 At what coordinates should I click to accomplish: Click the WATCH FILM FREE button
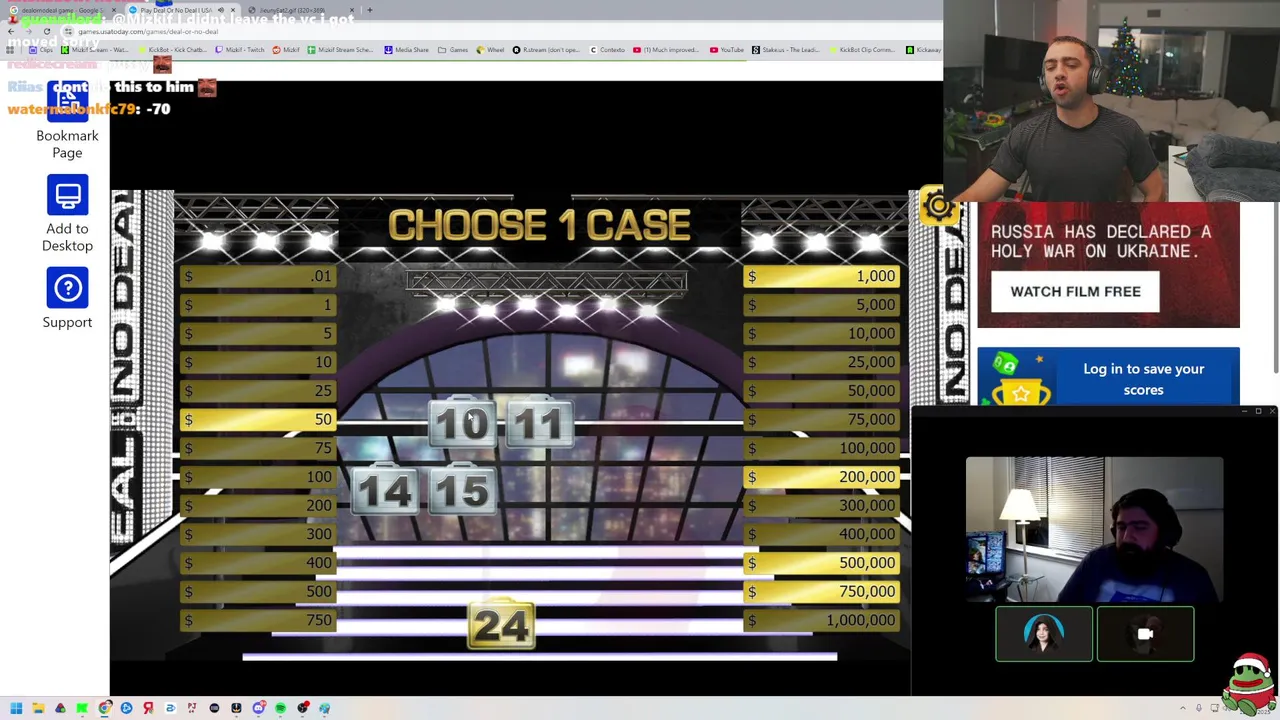[x=1075, y=292]
